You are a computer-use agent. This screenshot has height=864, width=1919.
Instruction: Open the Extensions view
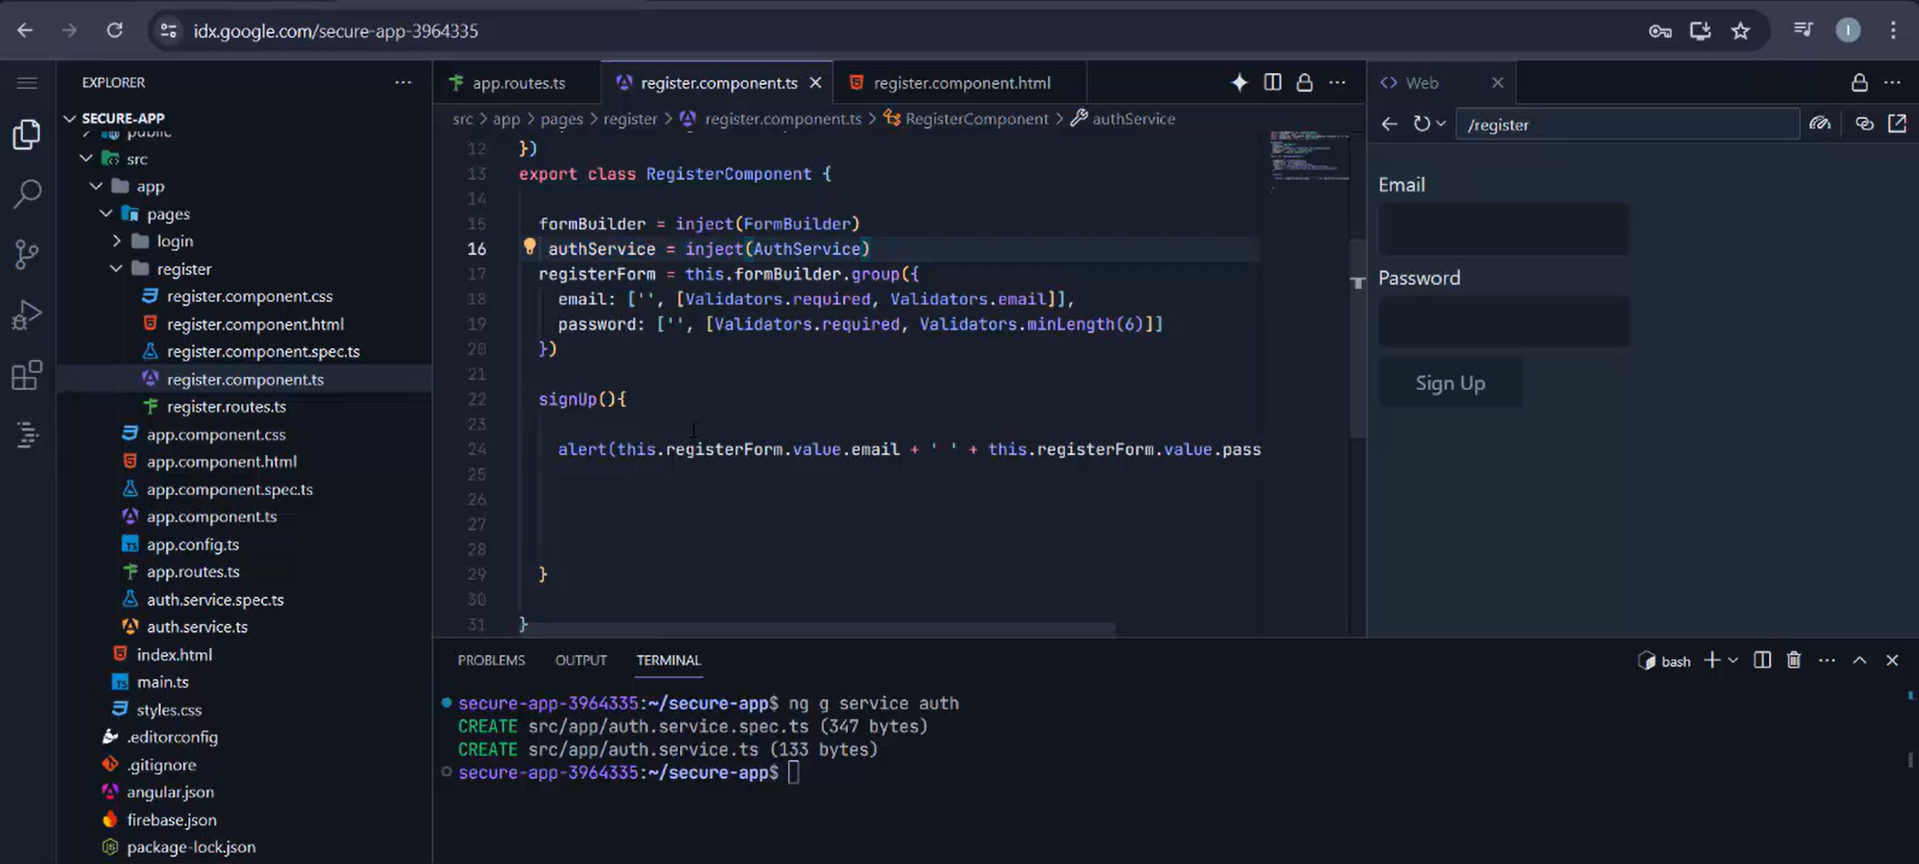[27, 376]
